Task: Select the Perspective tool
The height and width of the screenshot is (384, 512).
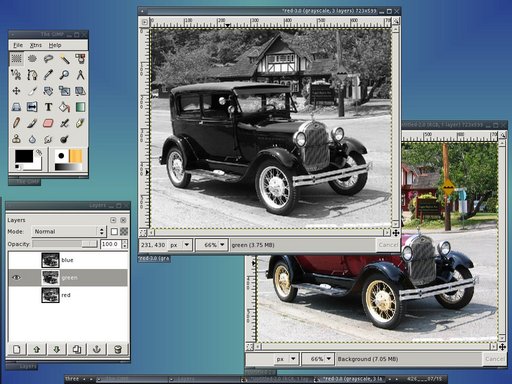Action: coord(16,107)
